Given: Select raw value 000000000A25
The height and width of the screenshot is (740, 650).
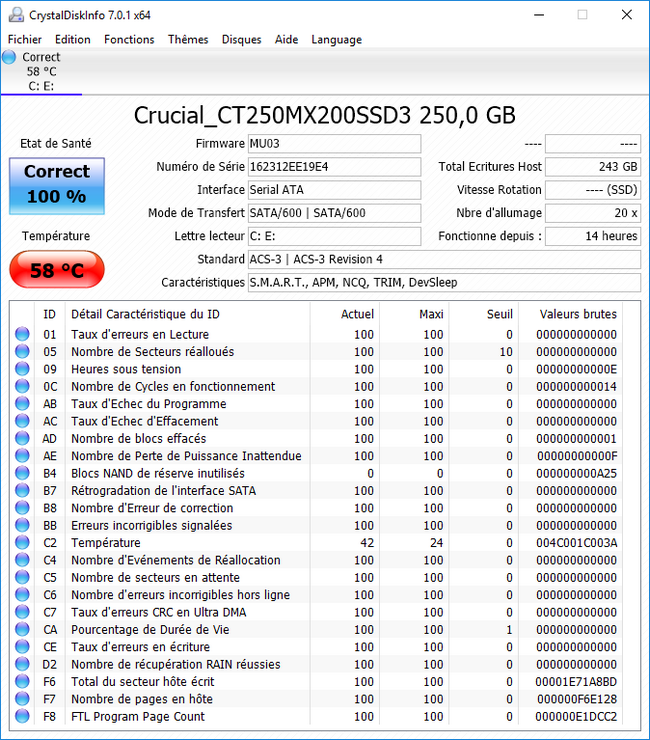Looking at the screenshot, I should click(x=576, y=473).
